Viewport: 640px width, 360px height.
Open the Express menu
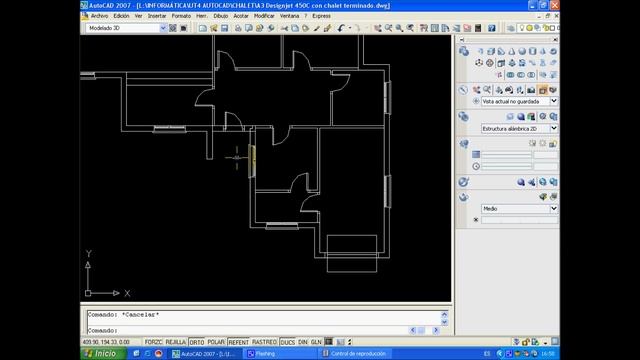point(321,16)
